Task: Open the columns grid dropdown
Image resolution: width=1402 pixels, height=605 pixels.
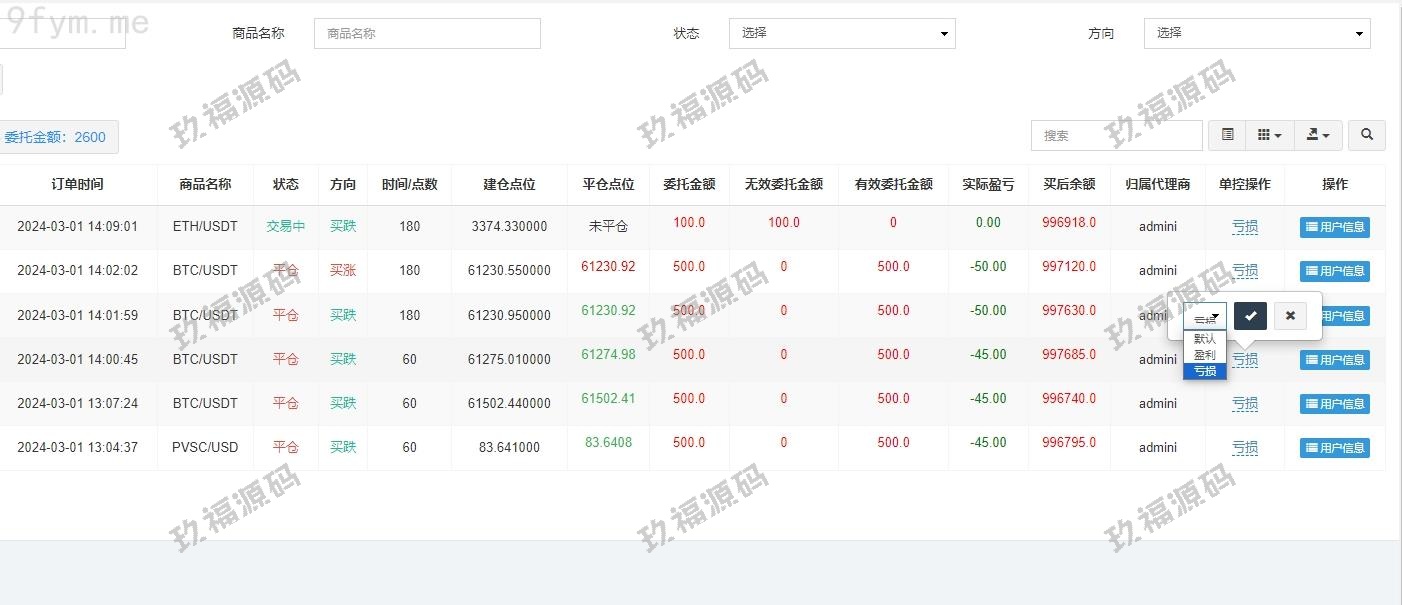Action: click(x=1269, y=135)
